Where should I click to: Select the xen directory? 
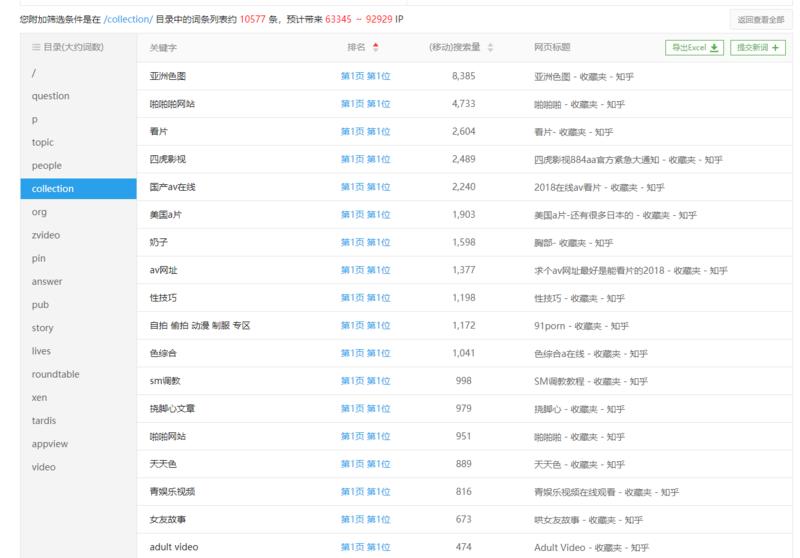click(39, 397)
